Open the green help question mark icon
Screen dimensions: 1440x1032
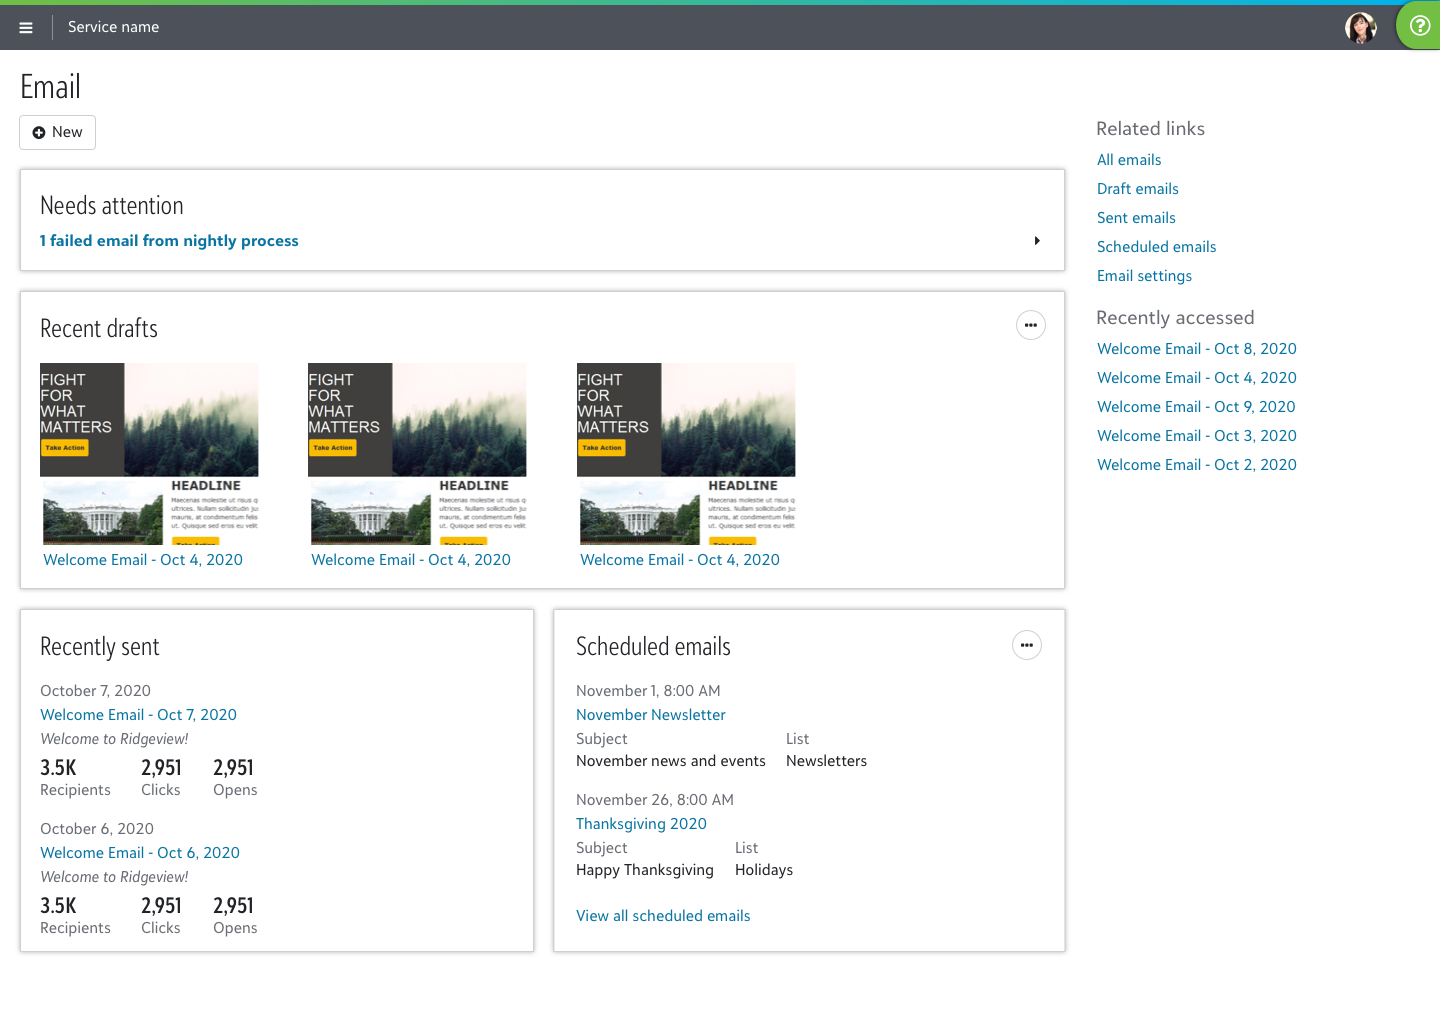pyautogui.click(x=1419, y=26)
